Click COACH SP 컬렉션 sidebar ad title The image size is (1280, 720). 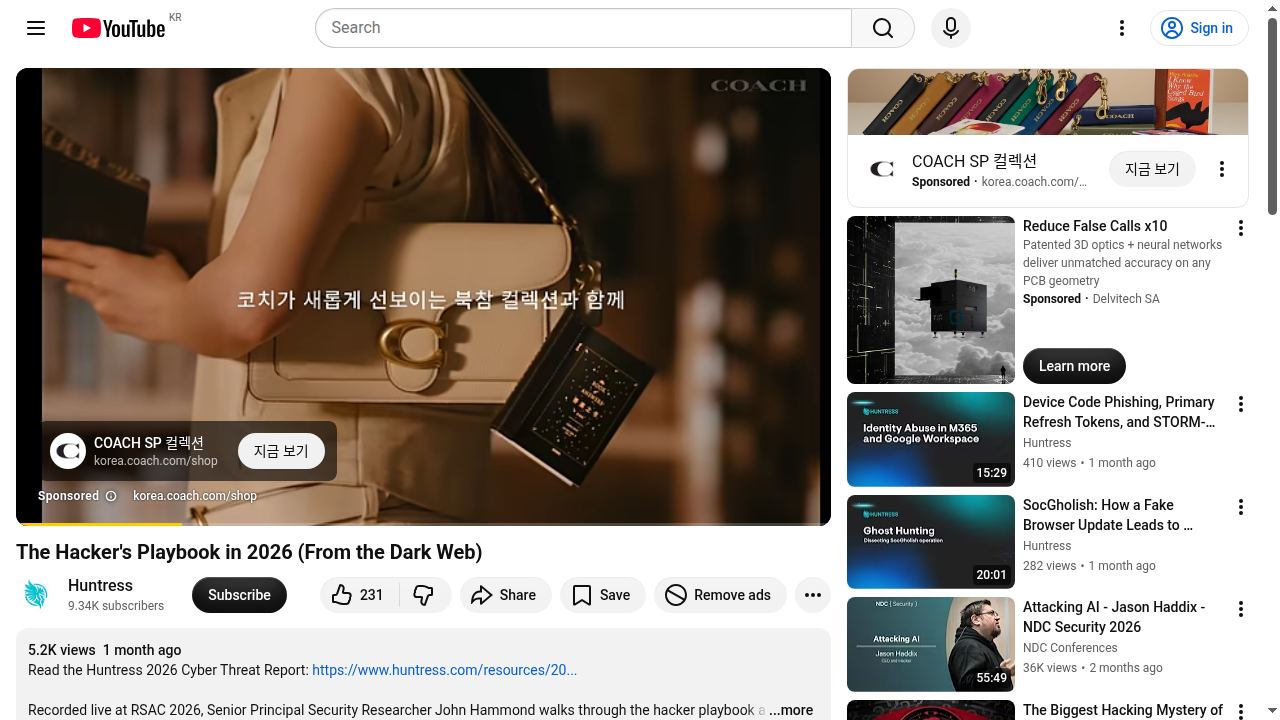pyautogui.click(x=974, y=161)
